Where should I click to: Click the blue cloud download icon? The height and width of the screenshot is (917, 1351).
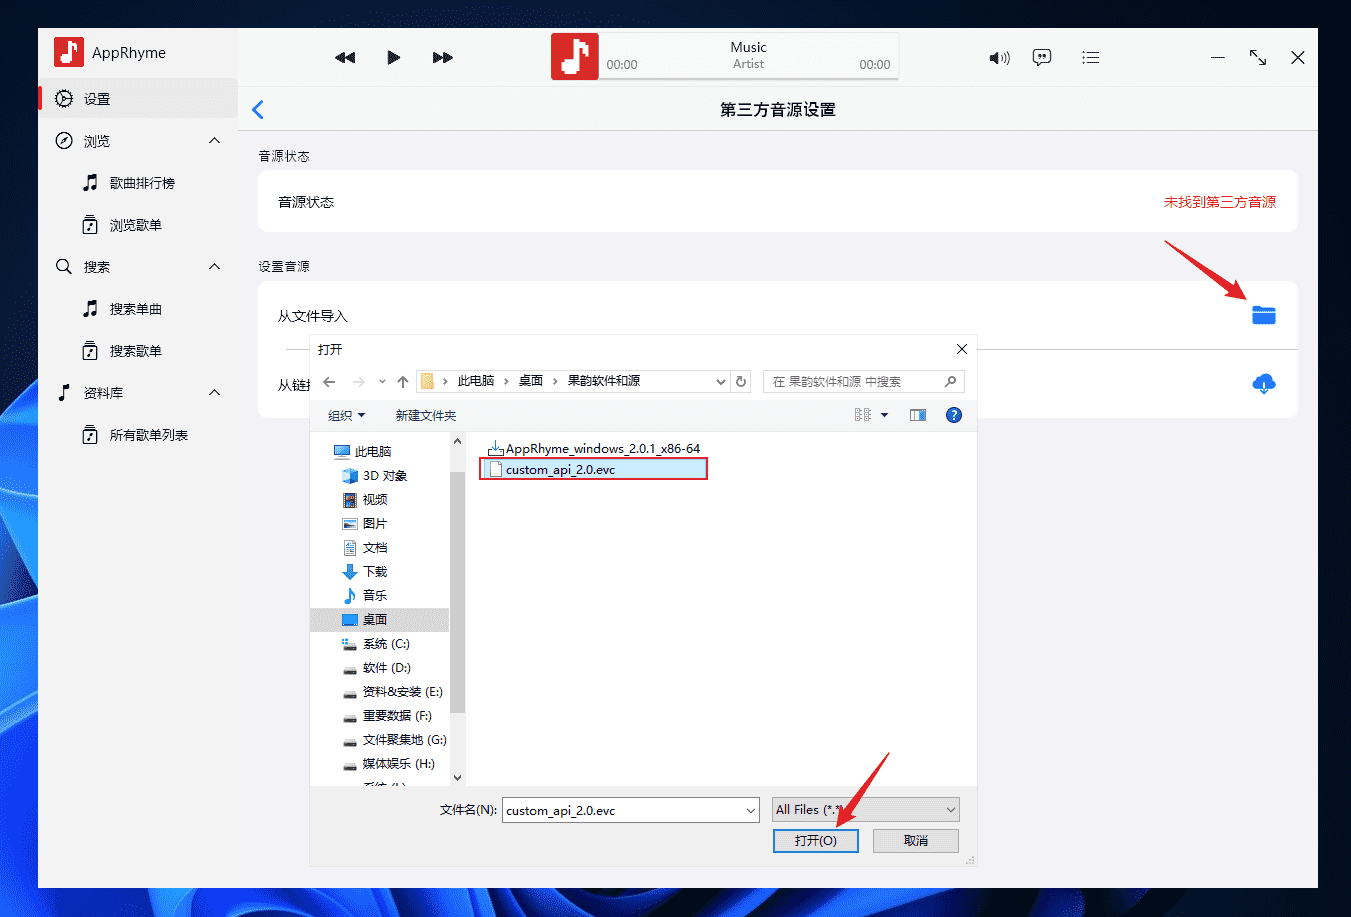click(1264, 384)
